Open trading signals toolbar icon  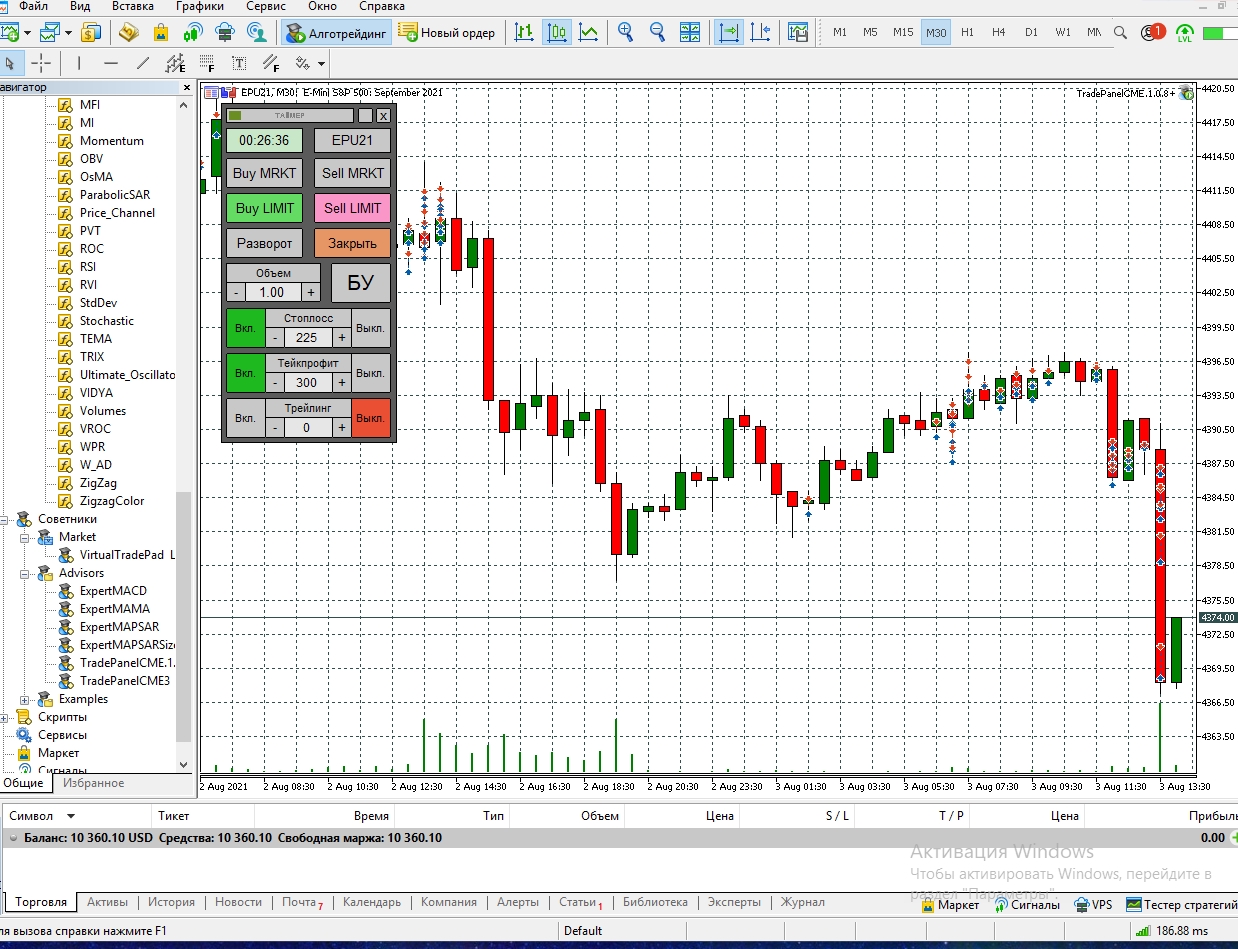pos(192,32)
